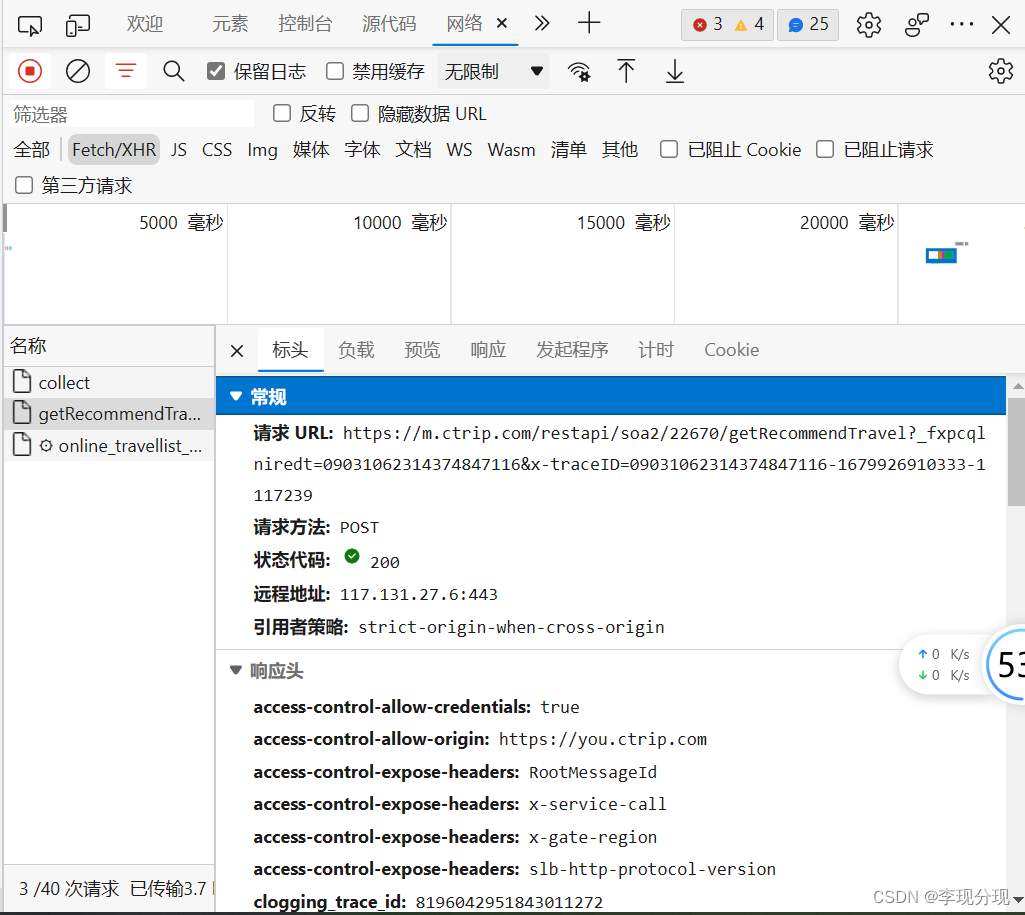Switch to 欢迎 tab
The image size is (1025, 915).
coord(144,24)
